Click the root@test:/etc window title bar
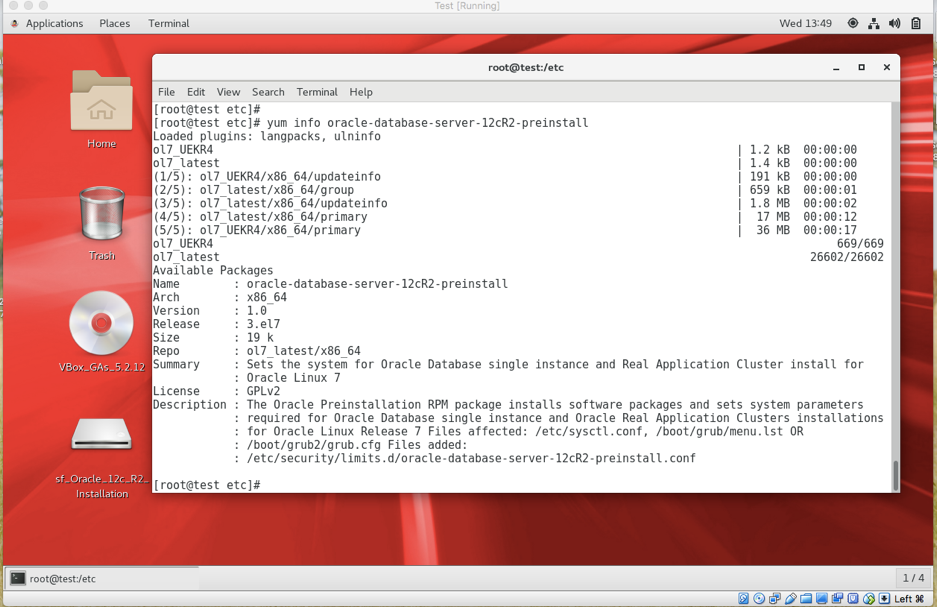This screenshot has width=937, height=607. (x=526, y=68)
